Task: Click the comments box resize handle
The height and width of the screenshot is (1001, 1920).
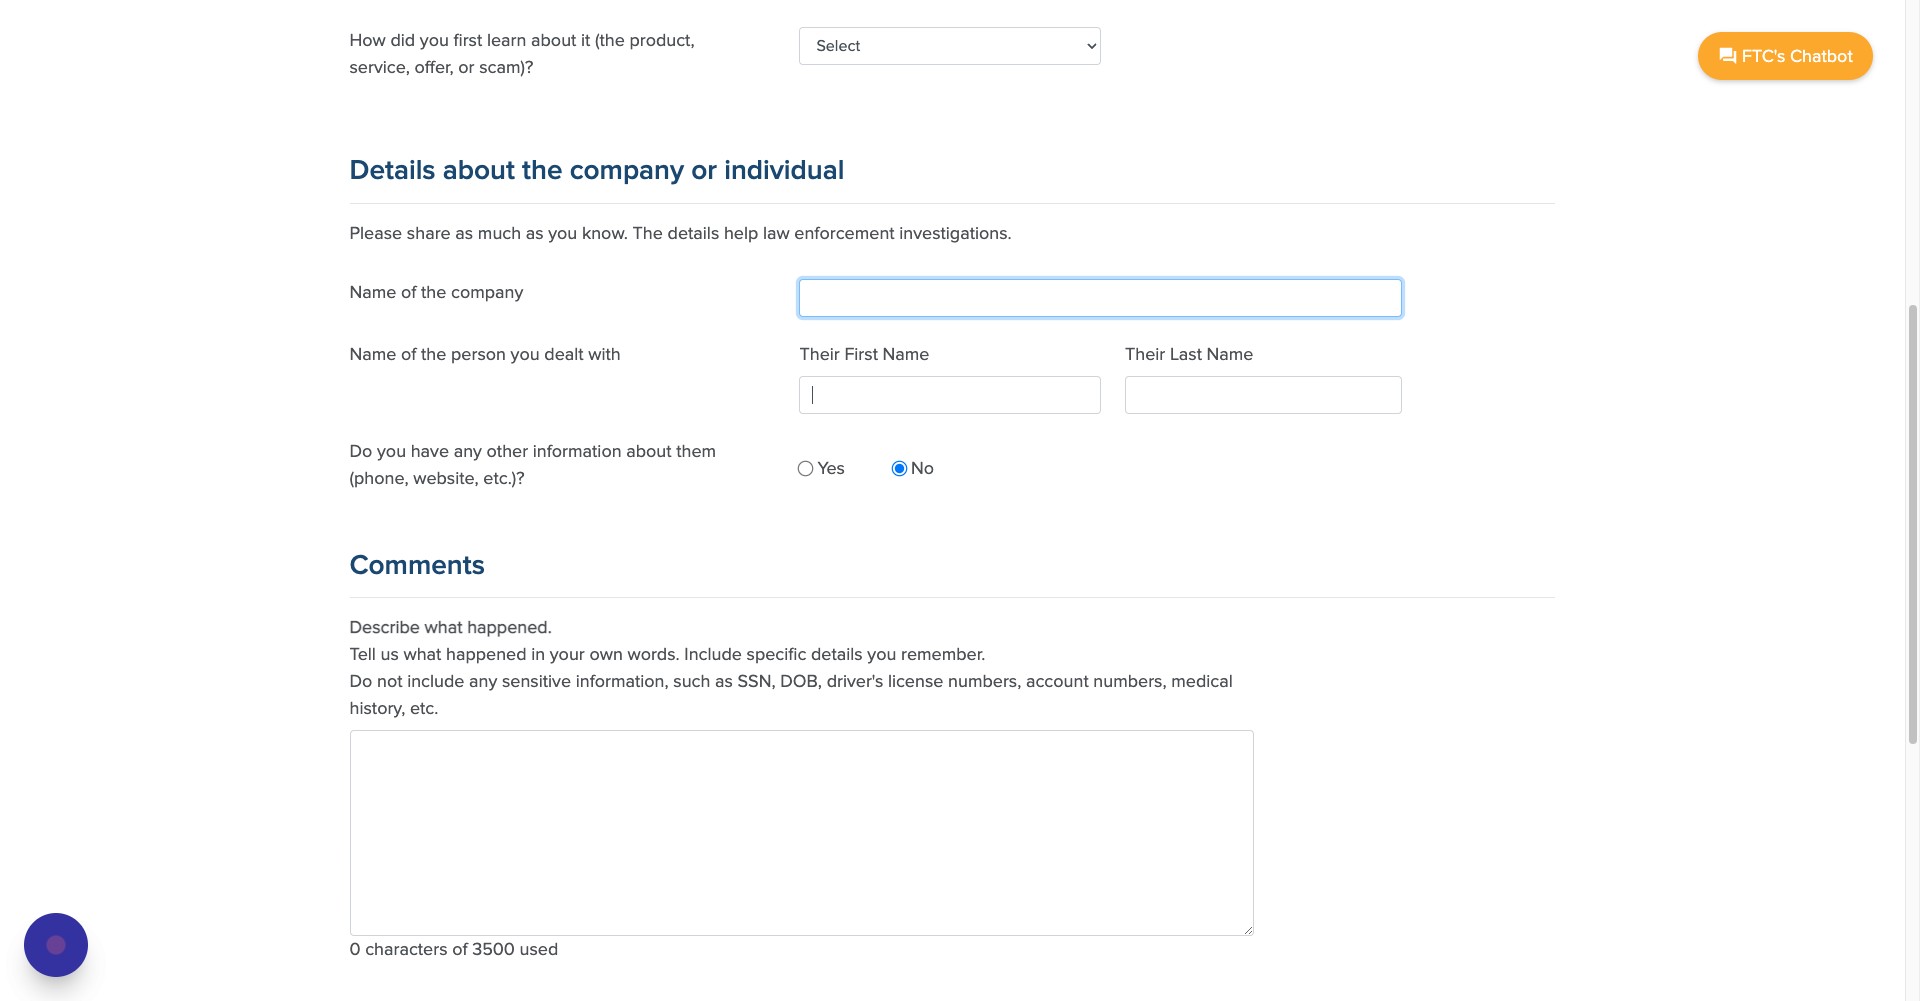Action: point(1247,929)
